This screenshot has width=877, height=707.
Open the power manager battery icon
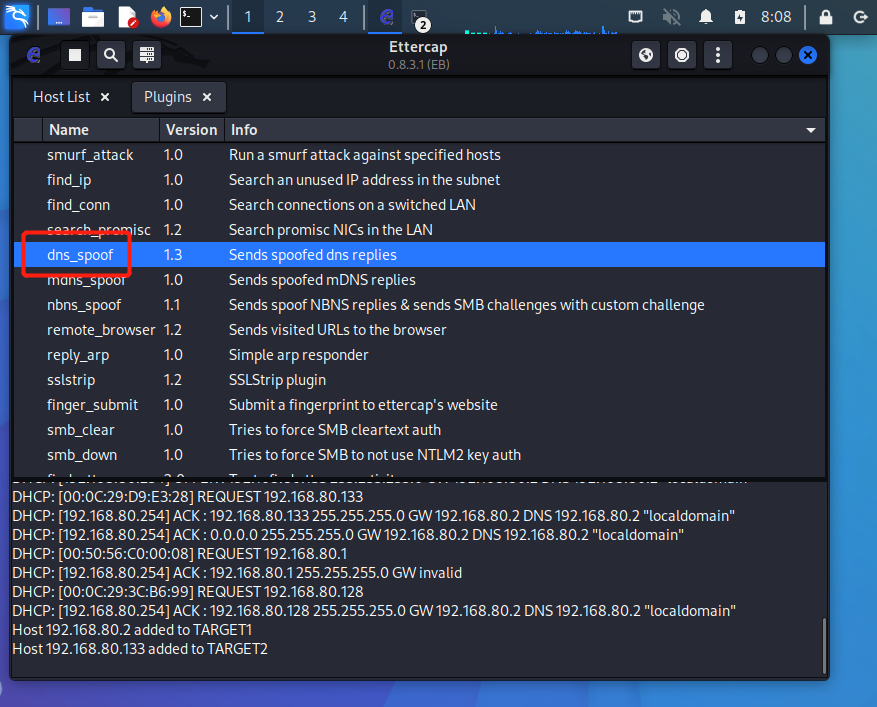[x=739, y=17]
